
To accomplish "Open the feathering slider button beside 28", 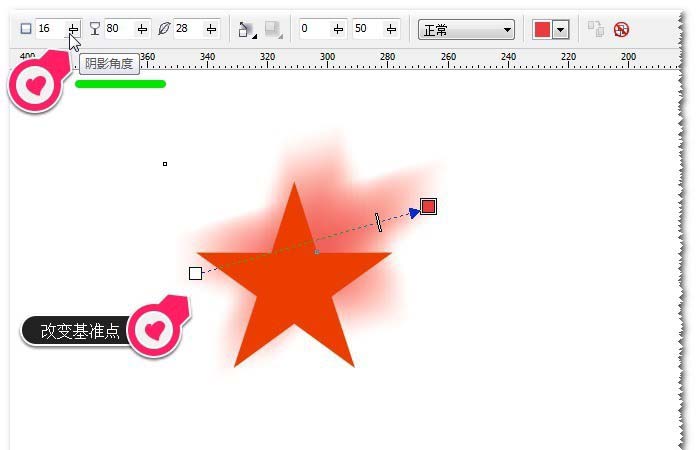I will click(211, 29).
